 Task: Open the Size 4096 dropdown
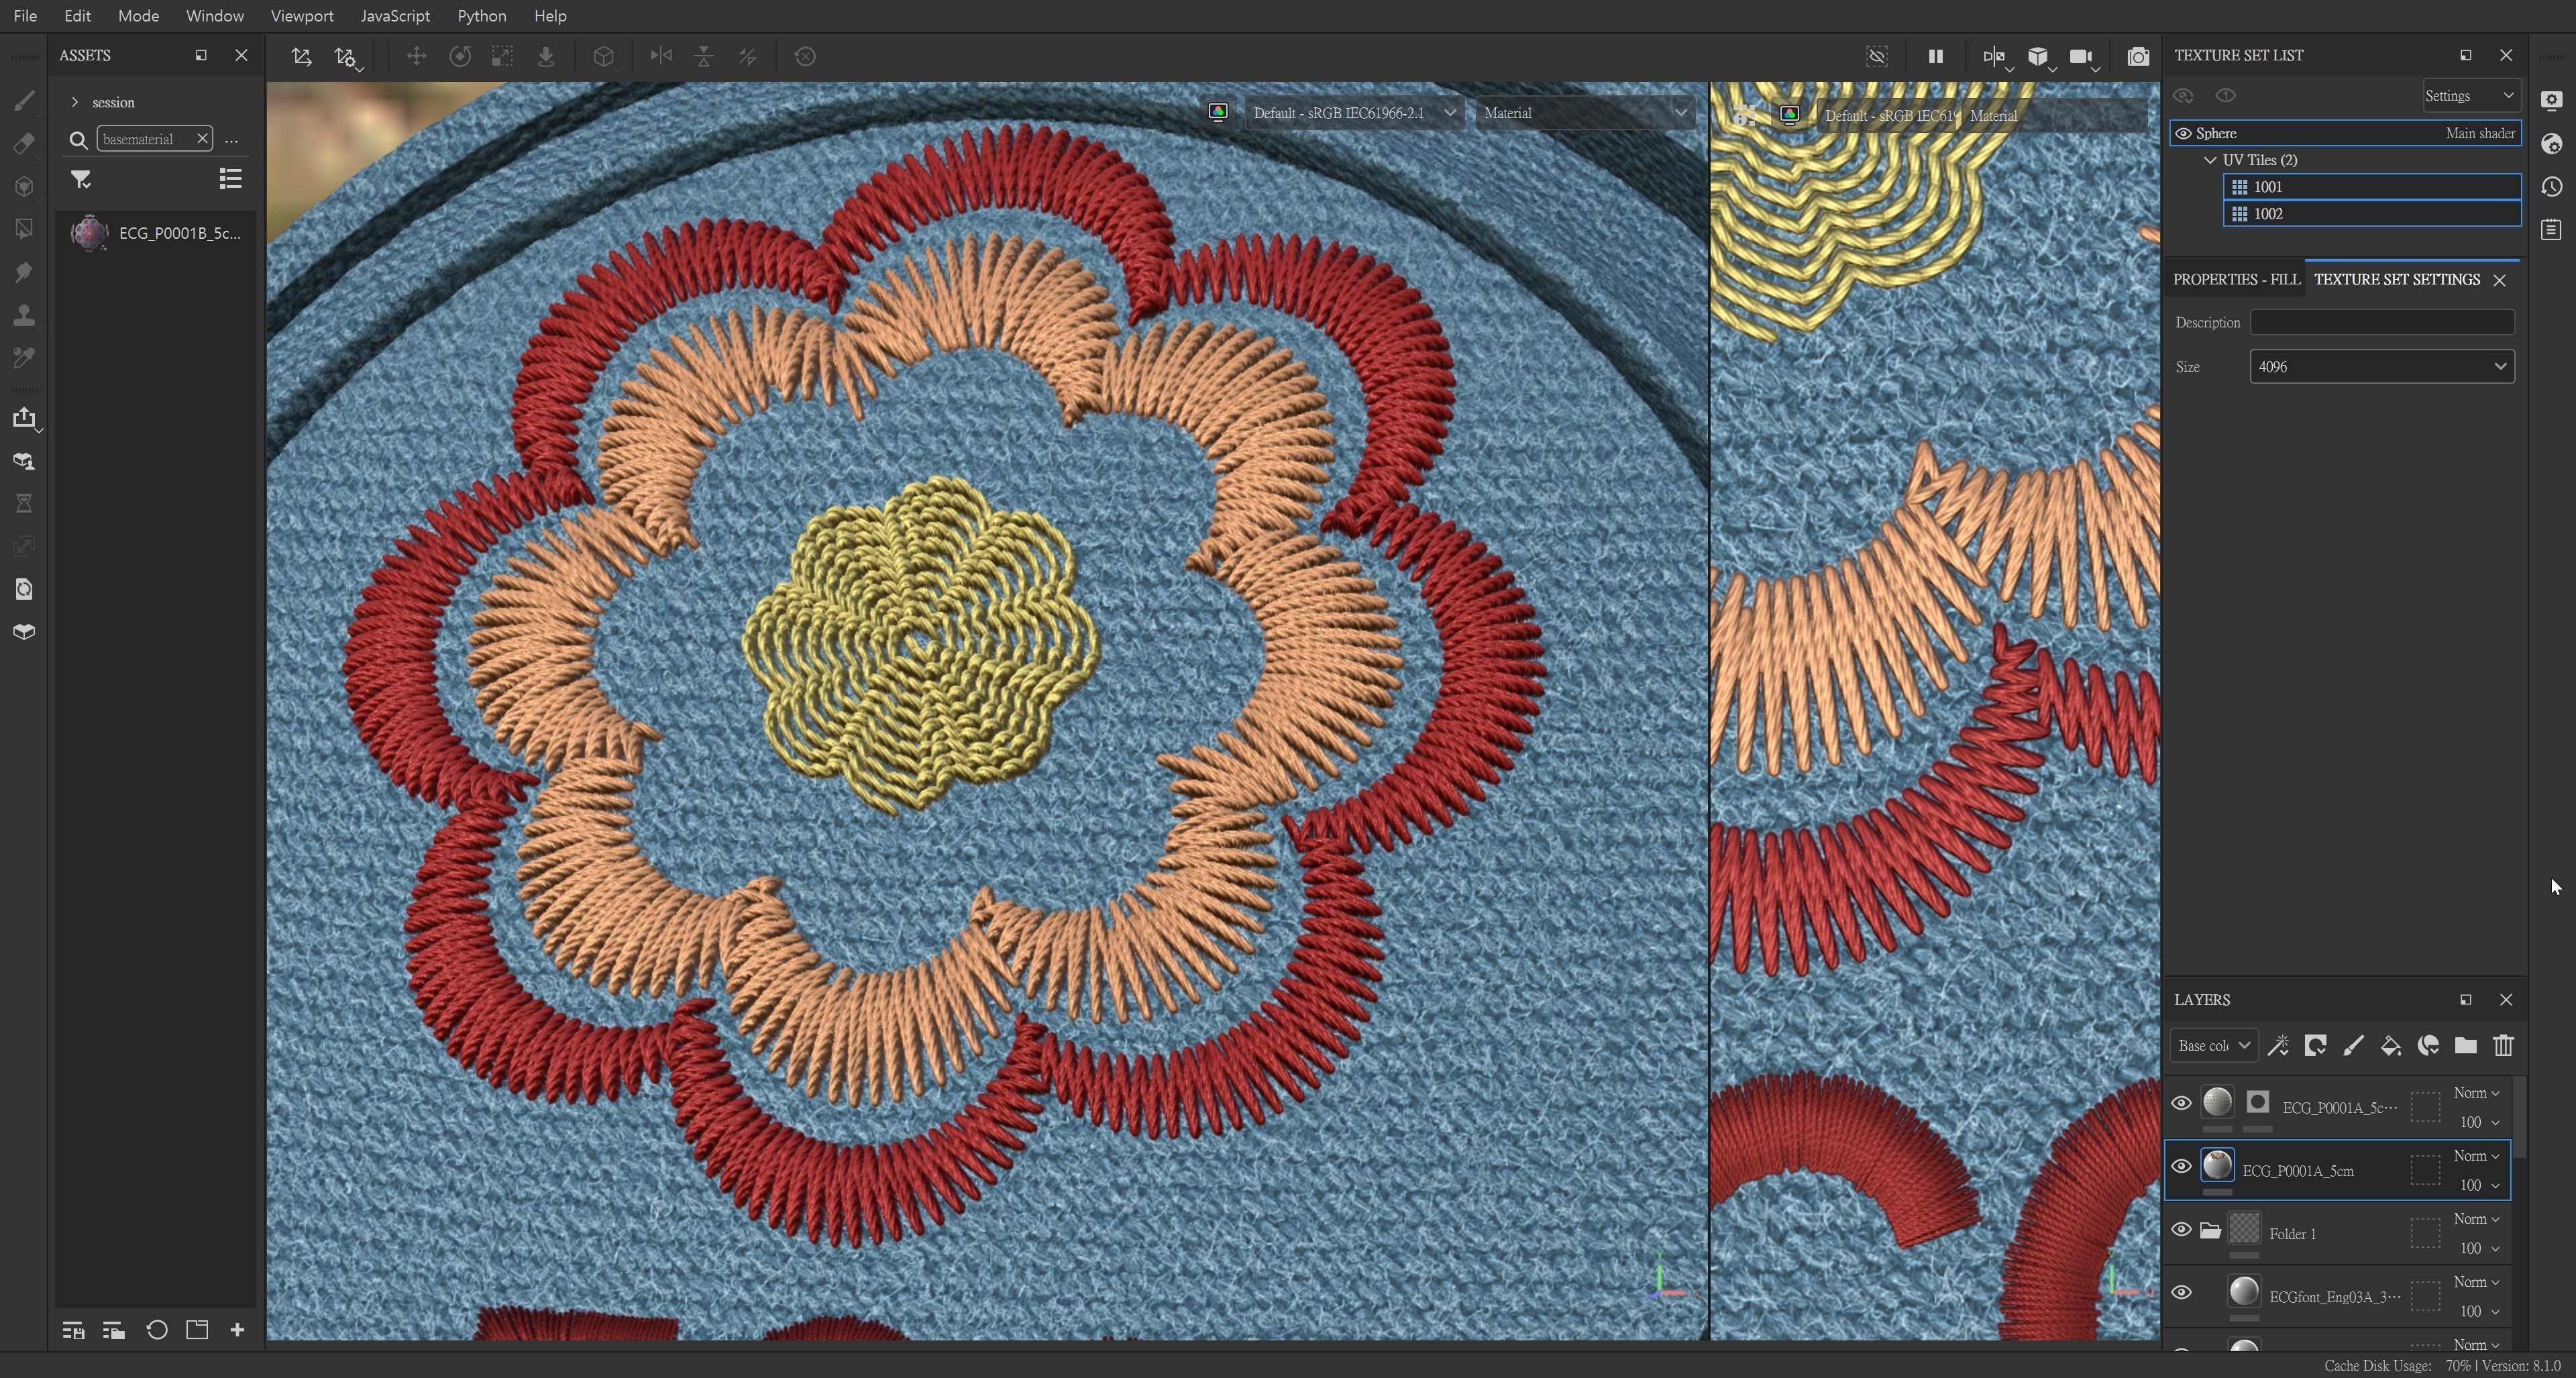2382,366
